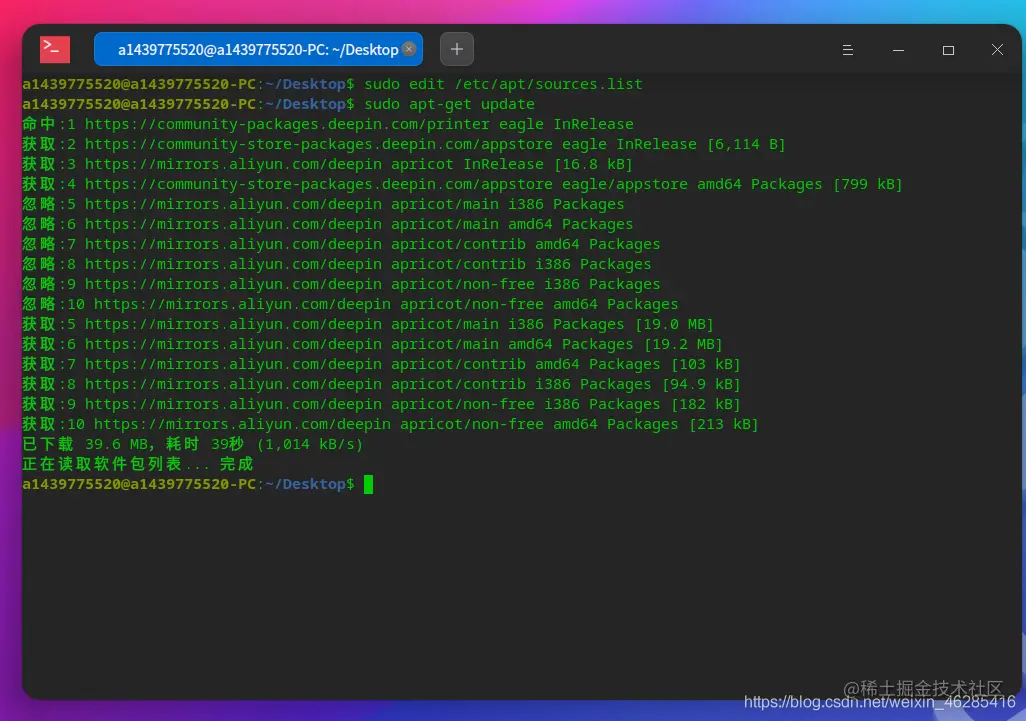1026x721 pixels.
Task: Click the community-packages printer eagle InRelease line
Action: click(x=328, y=124)
